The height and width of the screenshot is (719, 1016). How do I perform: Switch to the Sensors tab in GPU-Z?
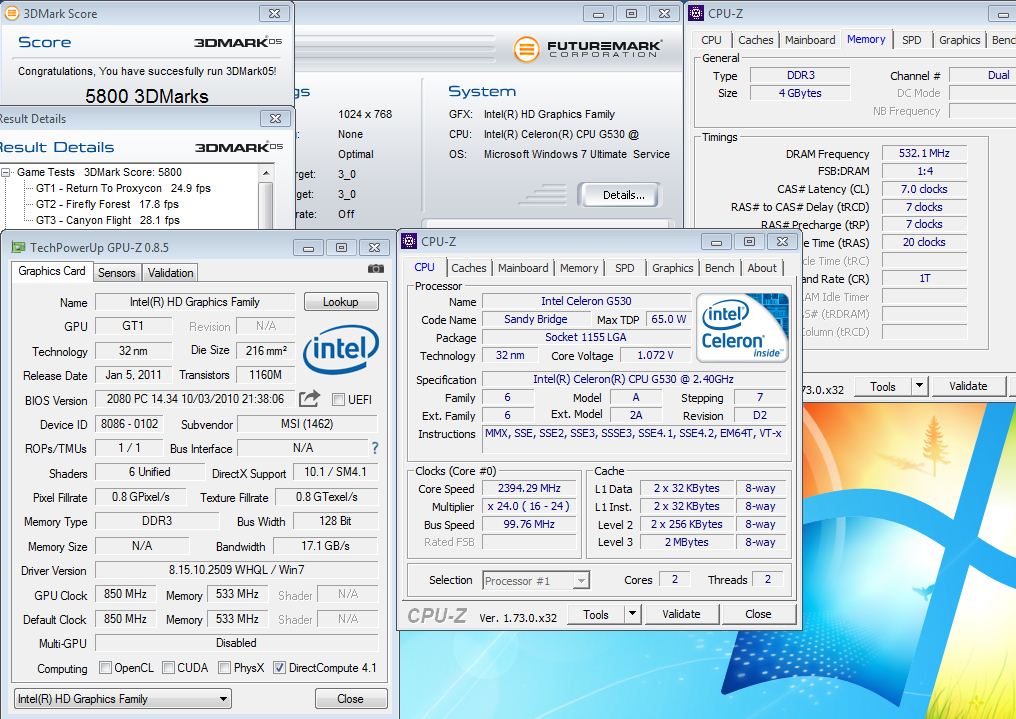117,273
